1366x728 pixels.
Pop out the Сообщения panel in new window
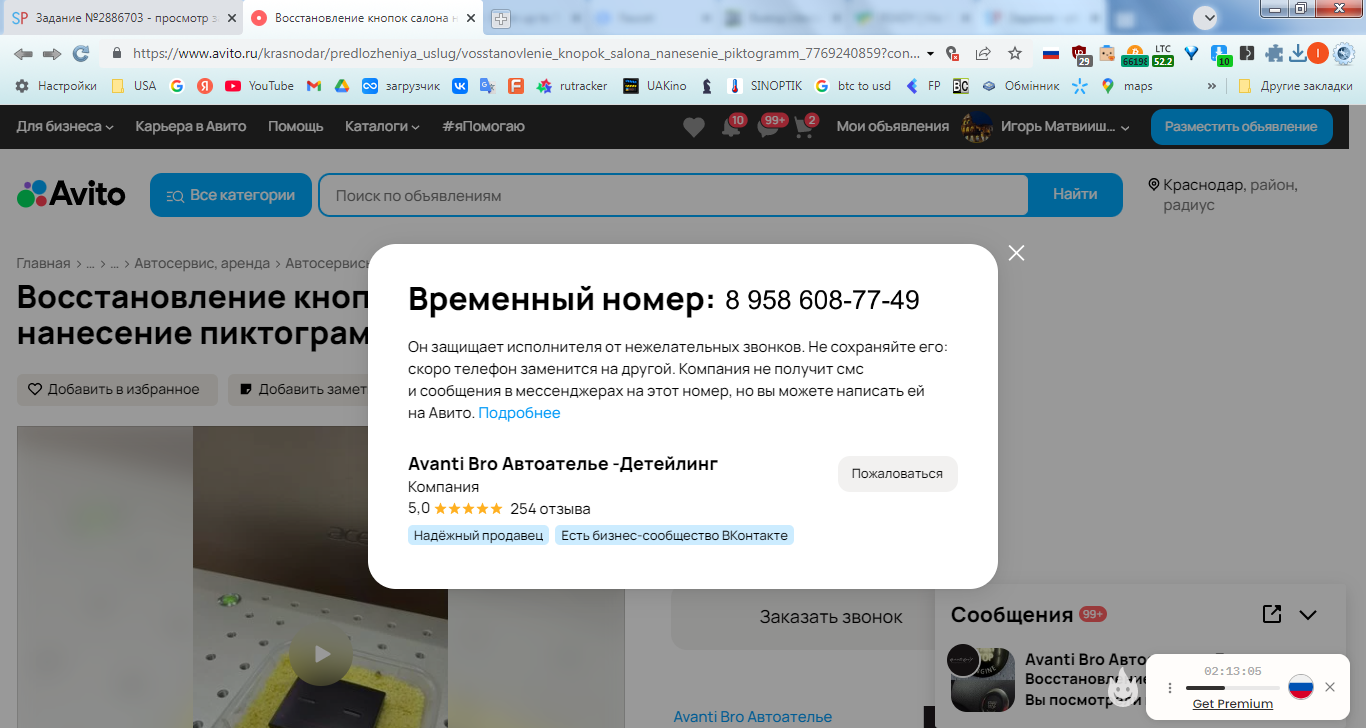tap(1272, 614)
